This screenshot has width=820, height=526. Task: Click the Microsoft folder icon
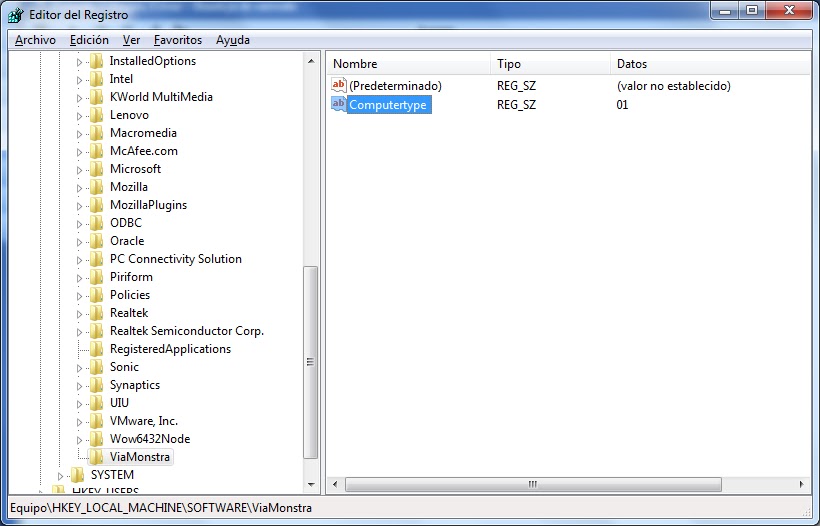(x=96, y=169)
